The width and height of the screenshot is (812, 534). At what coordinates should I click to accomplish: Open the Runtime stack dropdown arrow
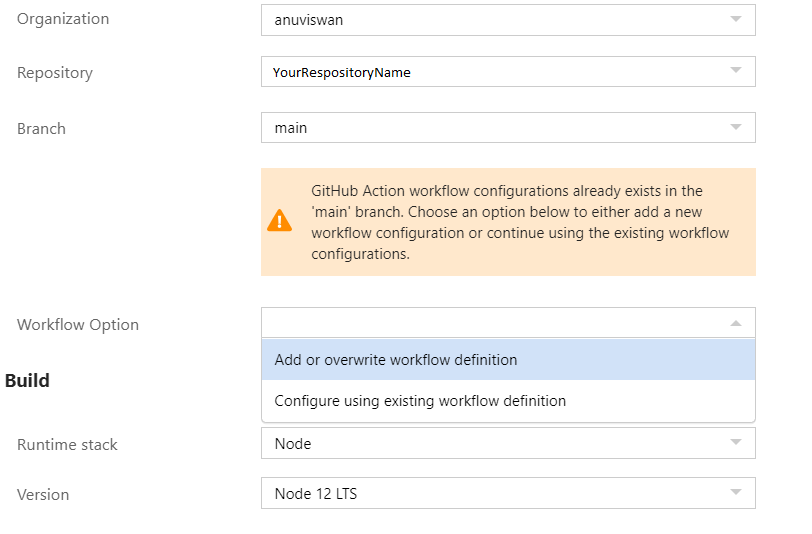click(x=736, y=442)
